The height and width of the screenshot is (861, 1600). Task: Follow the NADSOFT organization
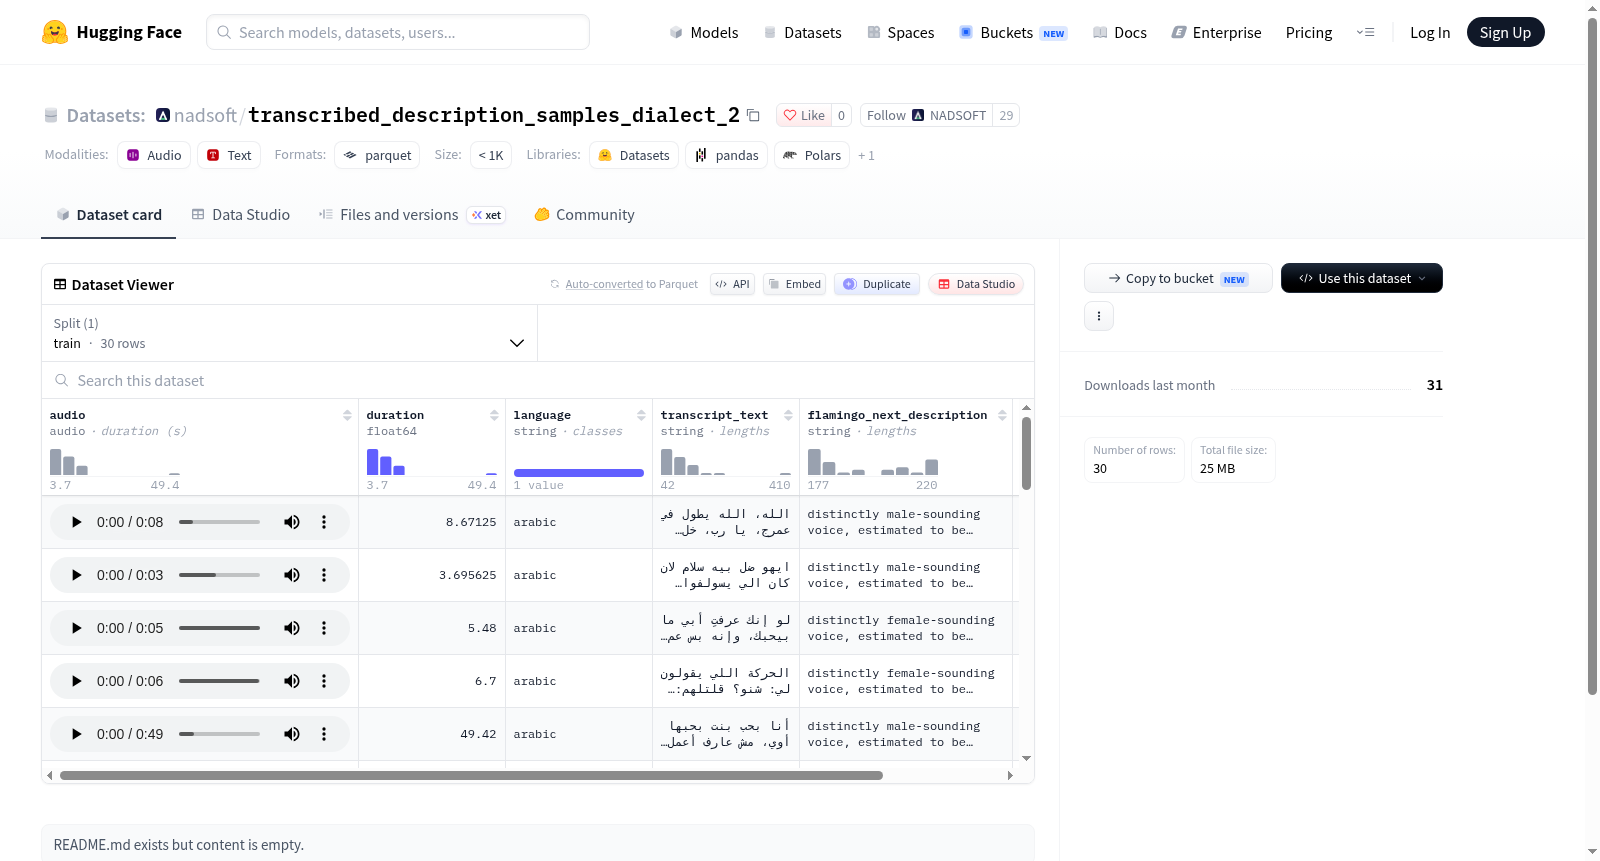pos(926,115)
